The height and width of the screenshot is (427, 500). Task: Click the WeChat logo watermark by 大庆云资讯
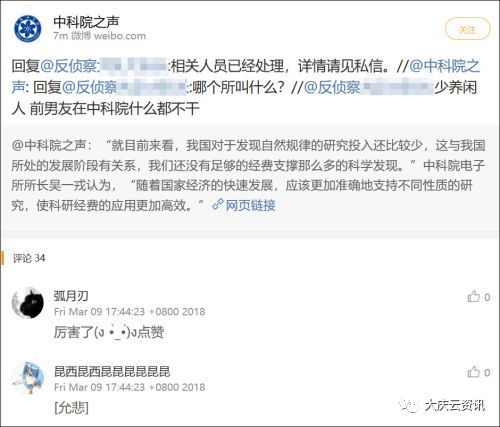tap(409, 405)
